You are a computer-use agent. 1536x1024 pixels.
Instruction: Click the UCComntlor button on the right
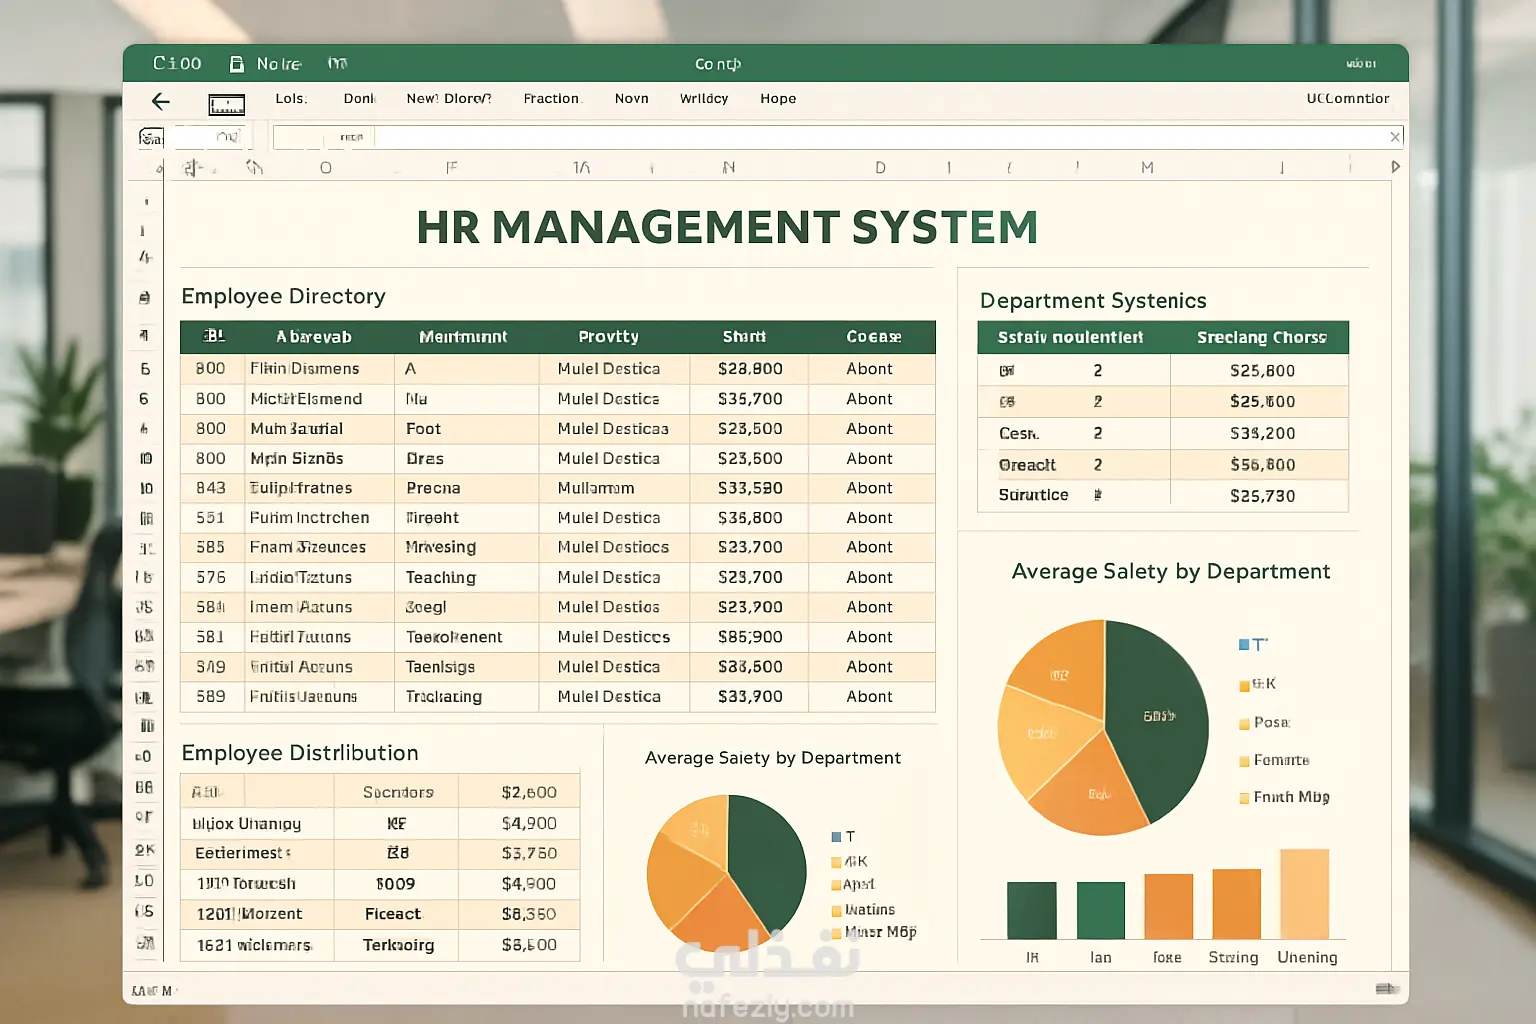[1348, 99]
